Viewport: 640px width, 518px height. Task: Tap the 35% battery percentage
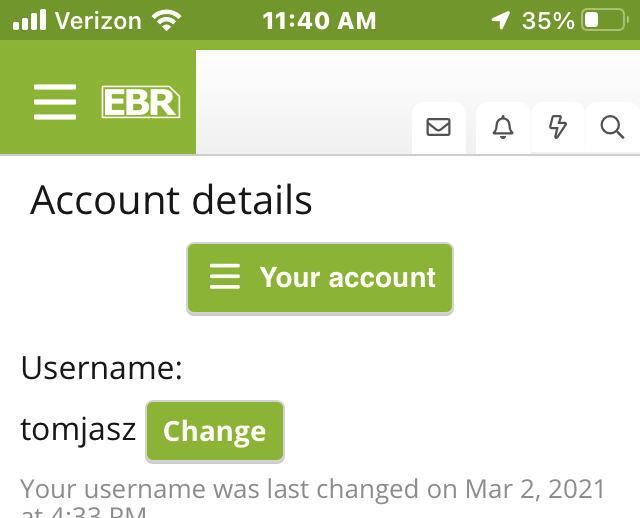pyautogui.click(x=549, y=20)
